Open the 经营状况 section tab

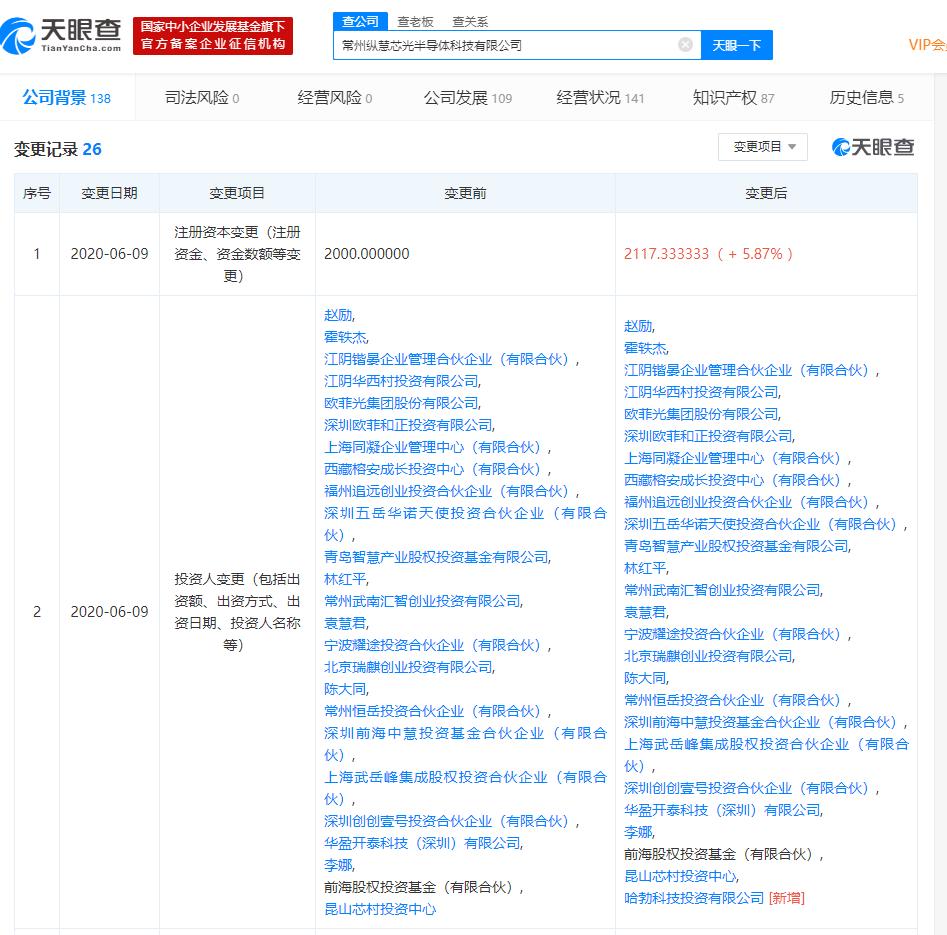click(x=600, y=97)
